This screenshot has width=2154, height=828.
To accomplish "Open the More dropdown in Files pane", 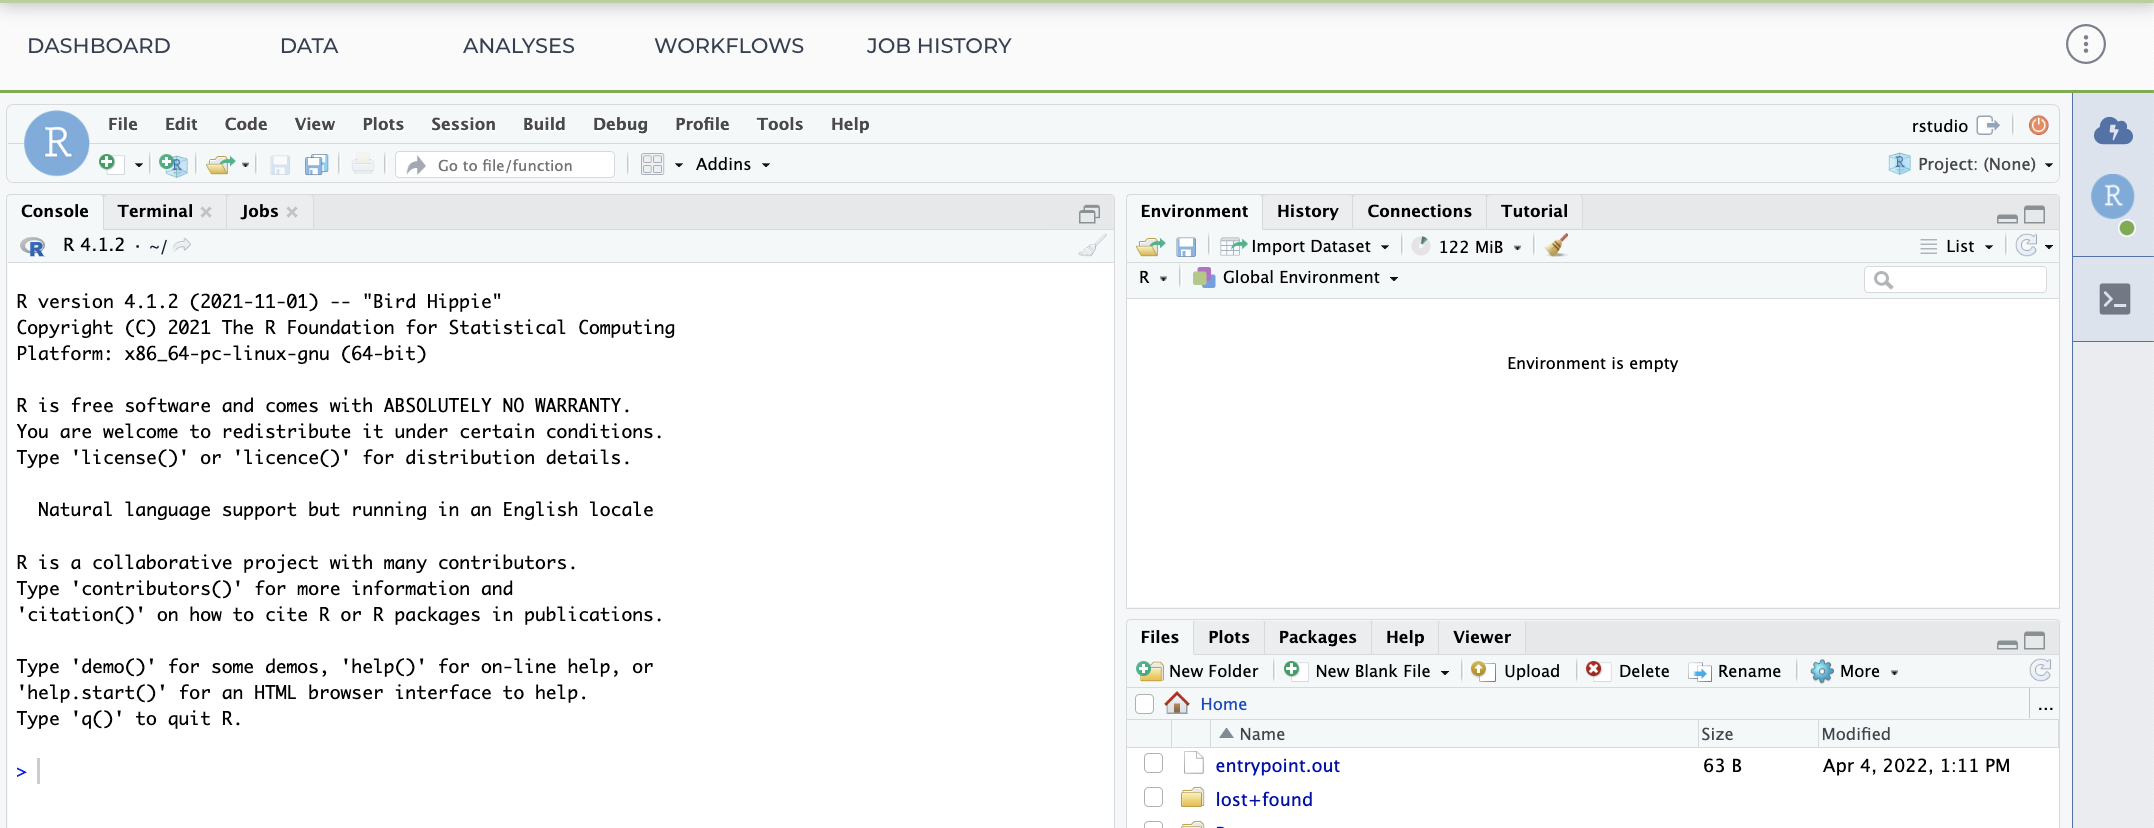I will [x=1855, y=671].
